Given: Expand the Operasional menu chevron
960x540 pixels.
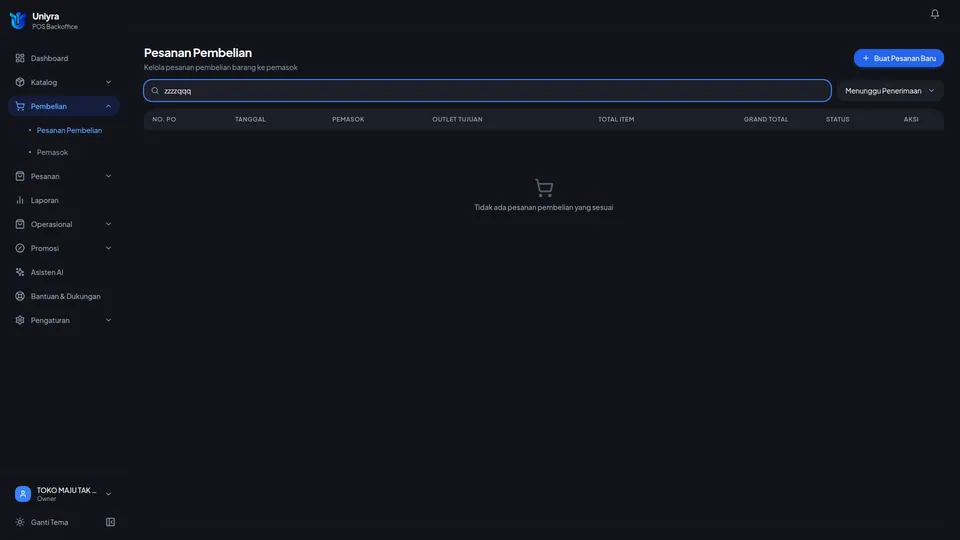Looking at the screenshot, I should 108,224.
